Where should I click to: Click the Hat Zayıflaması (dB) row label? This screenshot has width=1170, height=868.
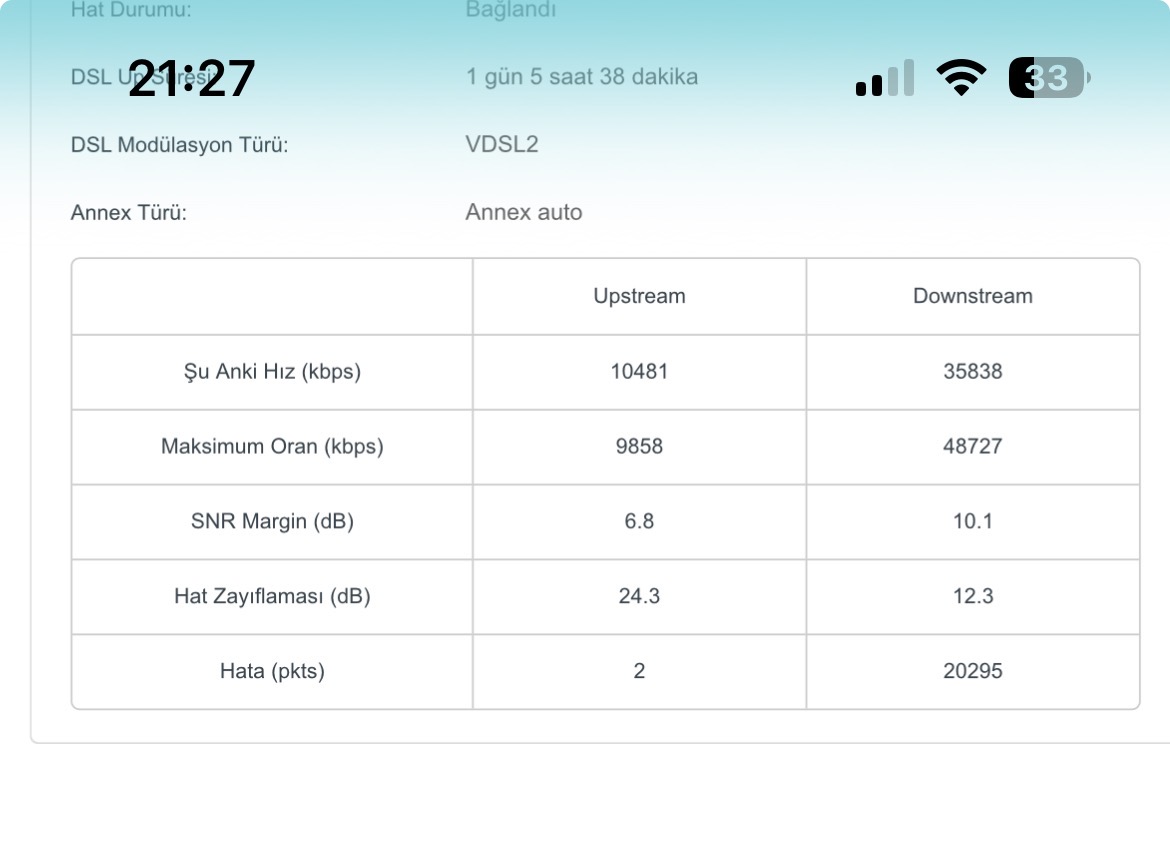point(272,596)
